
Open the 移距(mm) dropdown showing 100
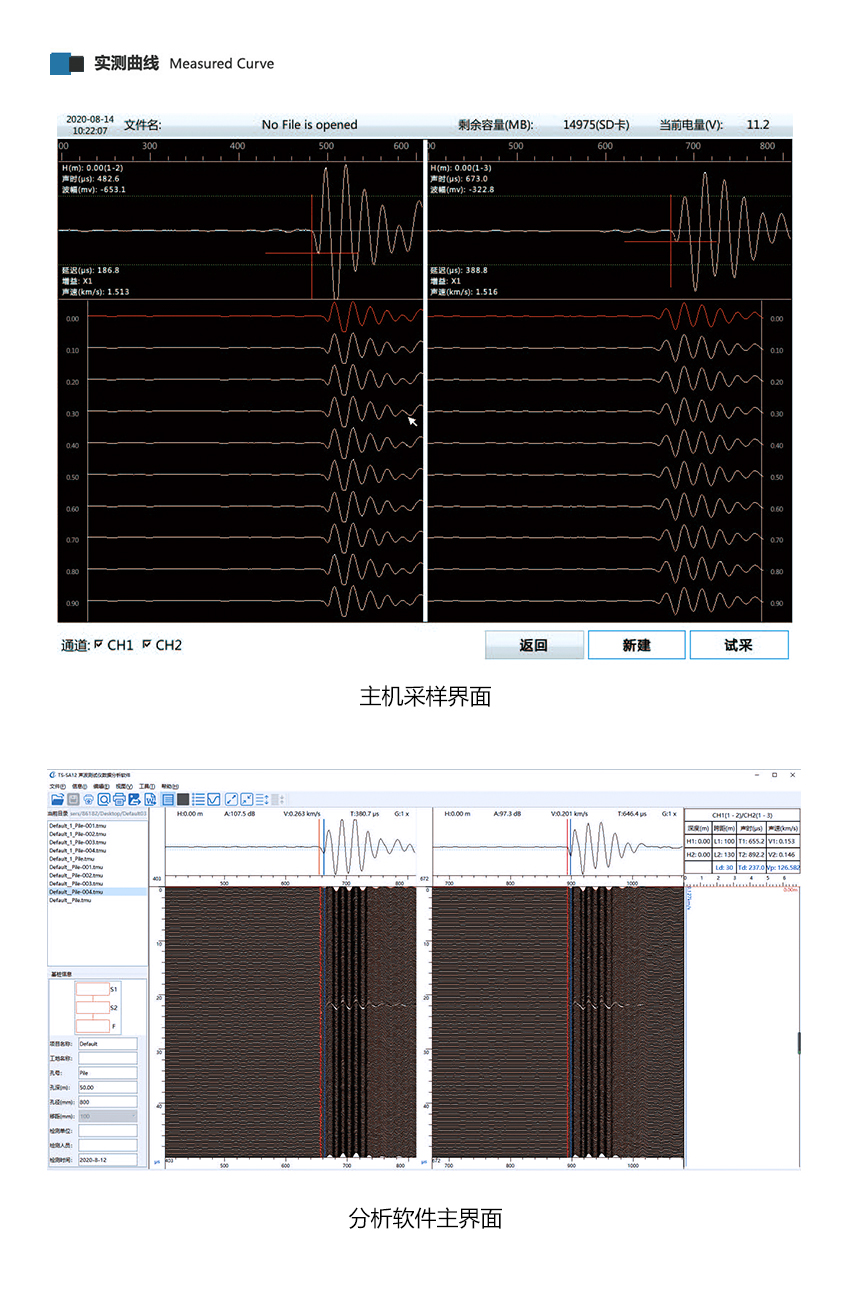point(107,1115)
